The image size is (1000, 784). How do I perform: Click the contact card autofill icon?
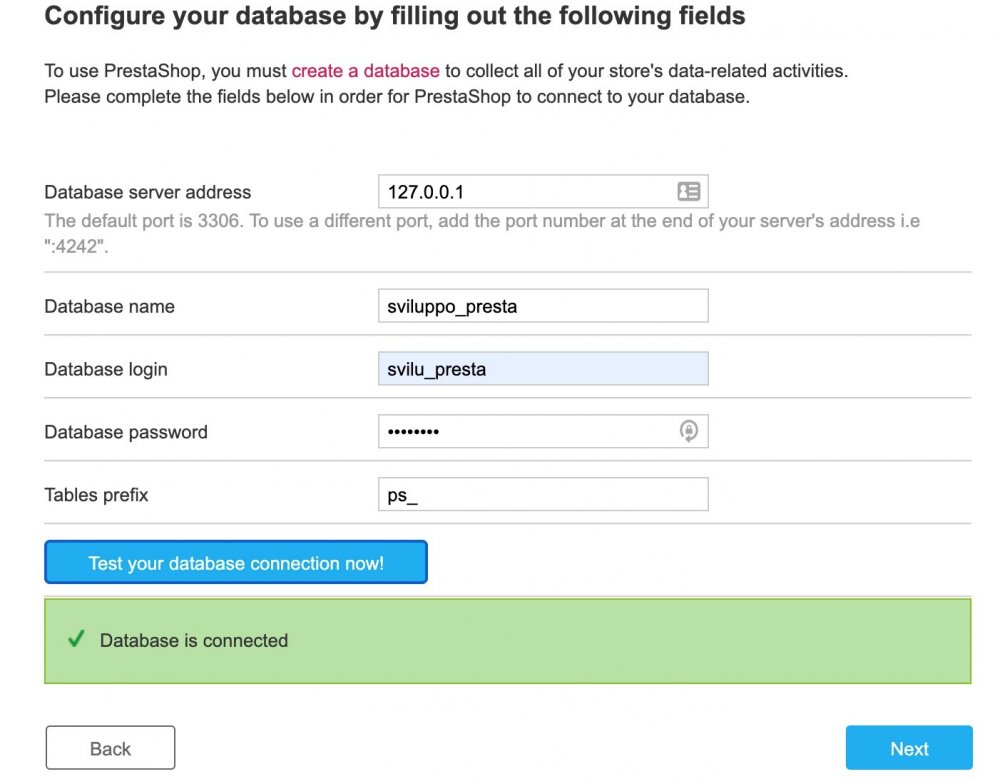(x=688, y=191)
